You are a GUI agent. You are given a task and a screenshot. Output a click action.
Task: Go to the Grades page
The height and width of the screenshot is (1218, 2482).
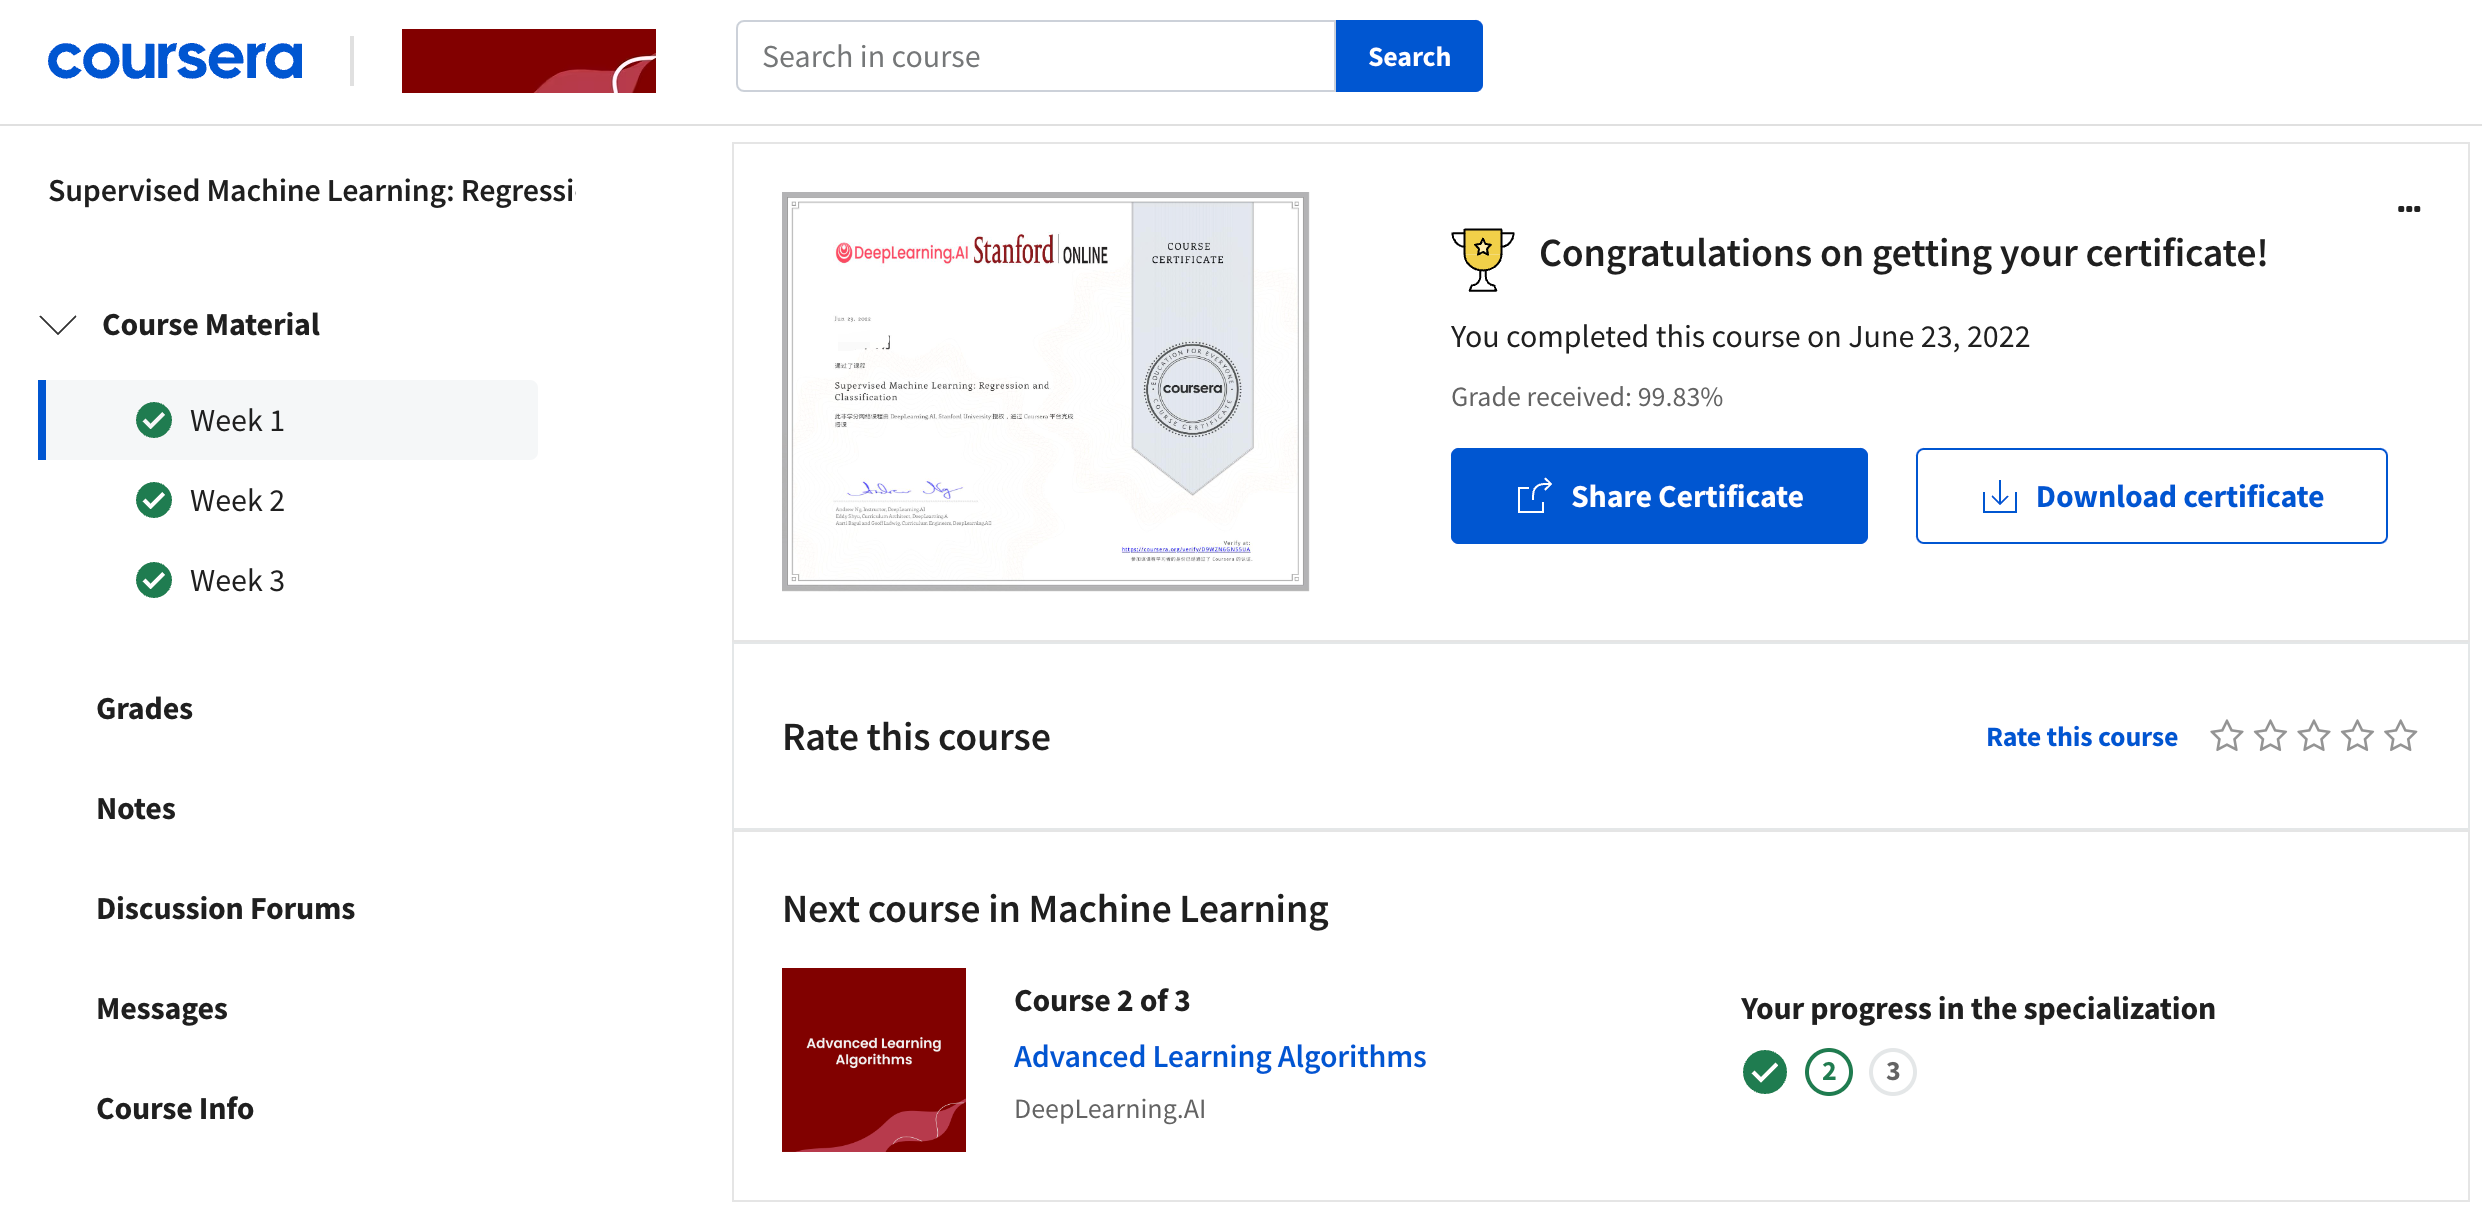[x=144, y=708]
